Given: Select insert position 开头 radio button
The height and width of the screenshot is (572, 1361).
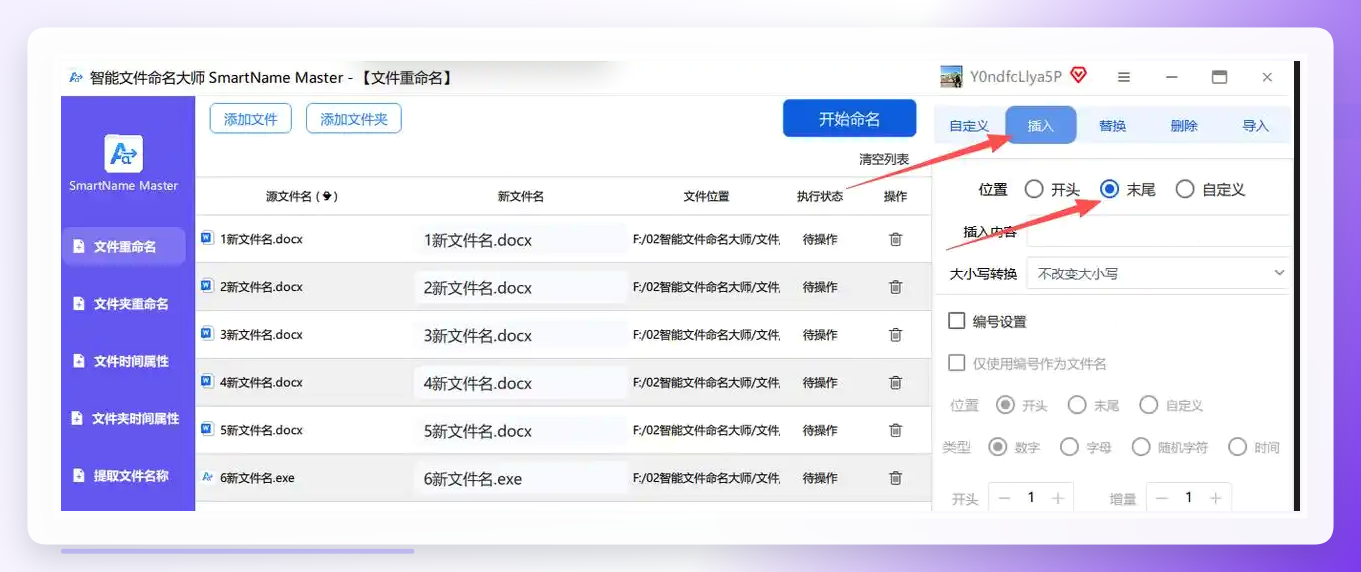Looking at the screenshot, I should 1034,189.
